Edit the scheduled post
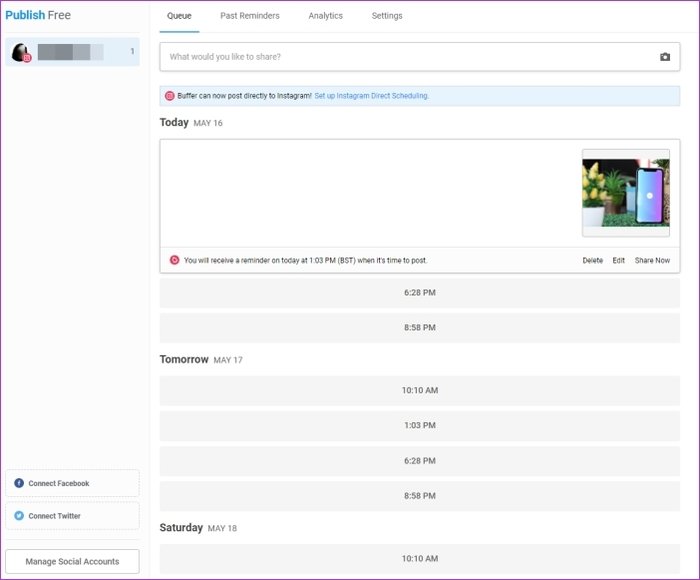700x580 pixels. point(618,260)
